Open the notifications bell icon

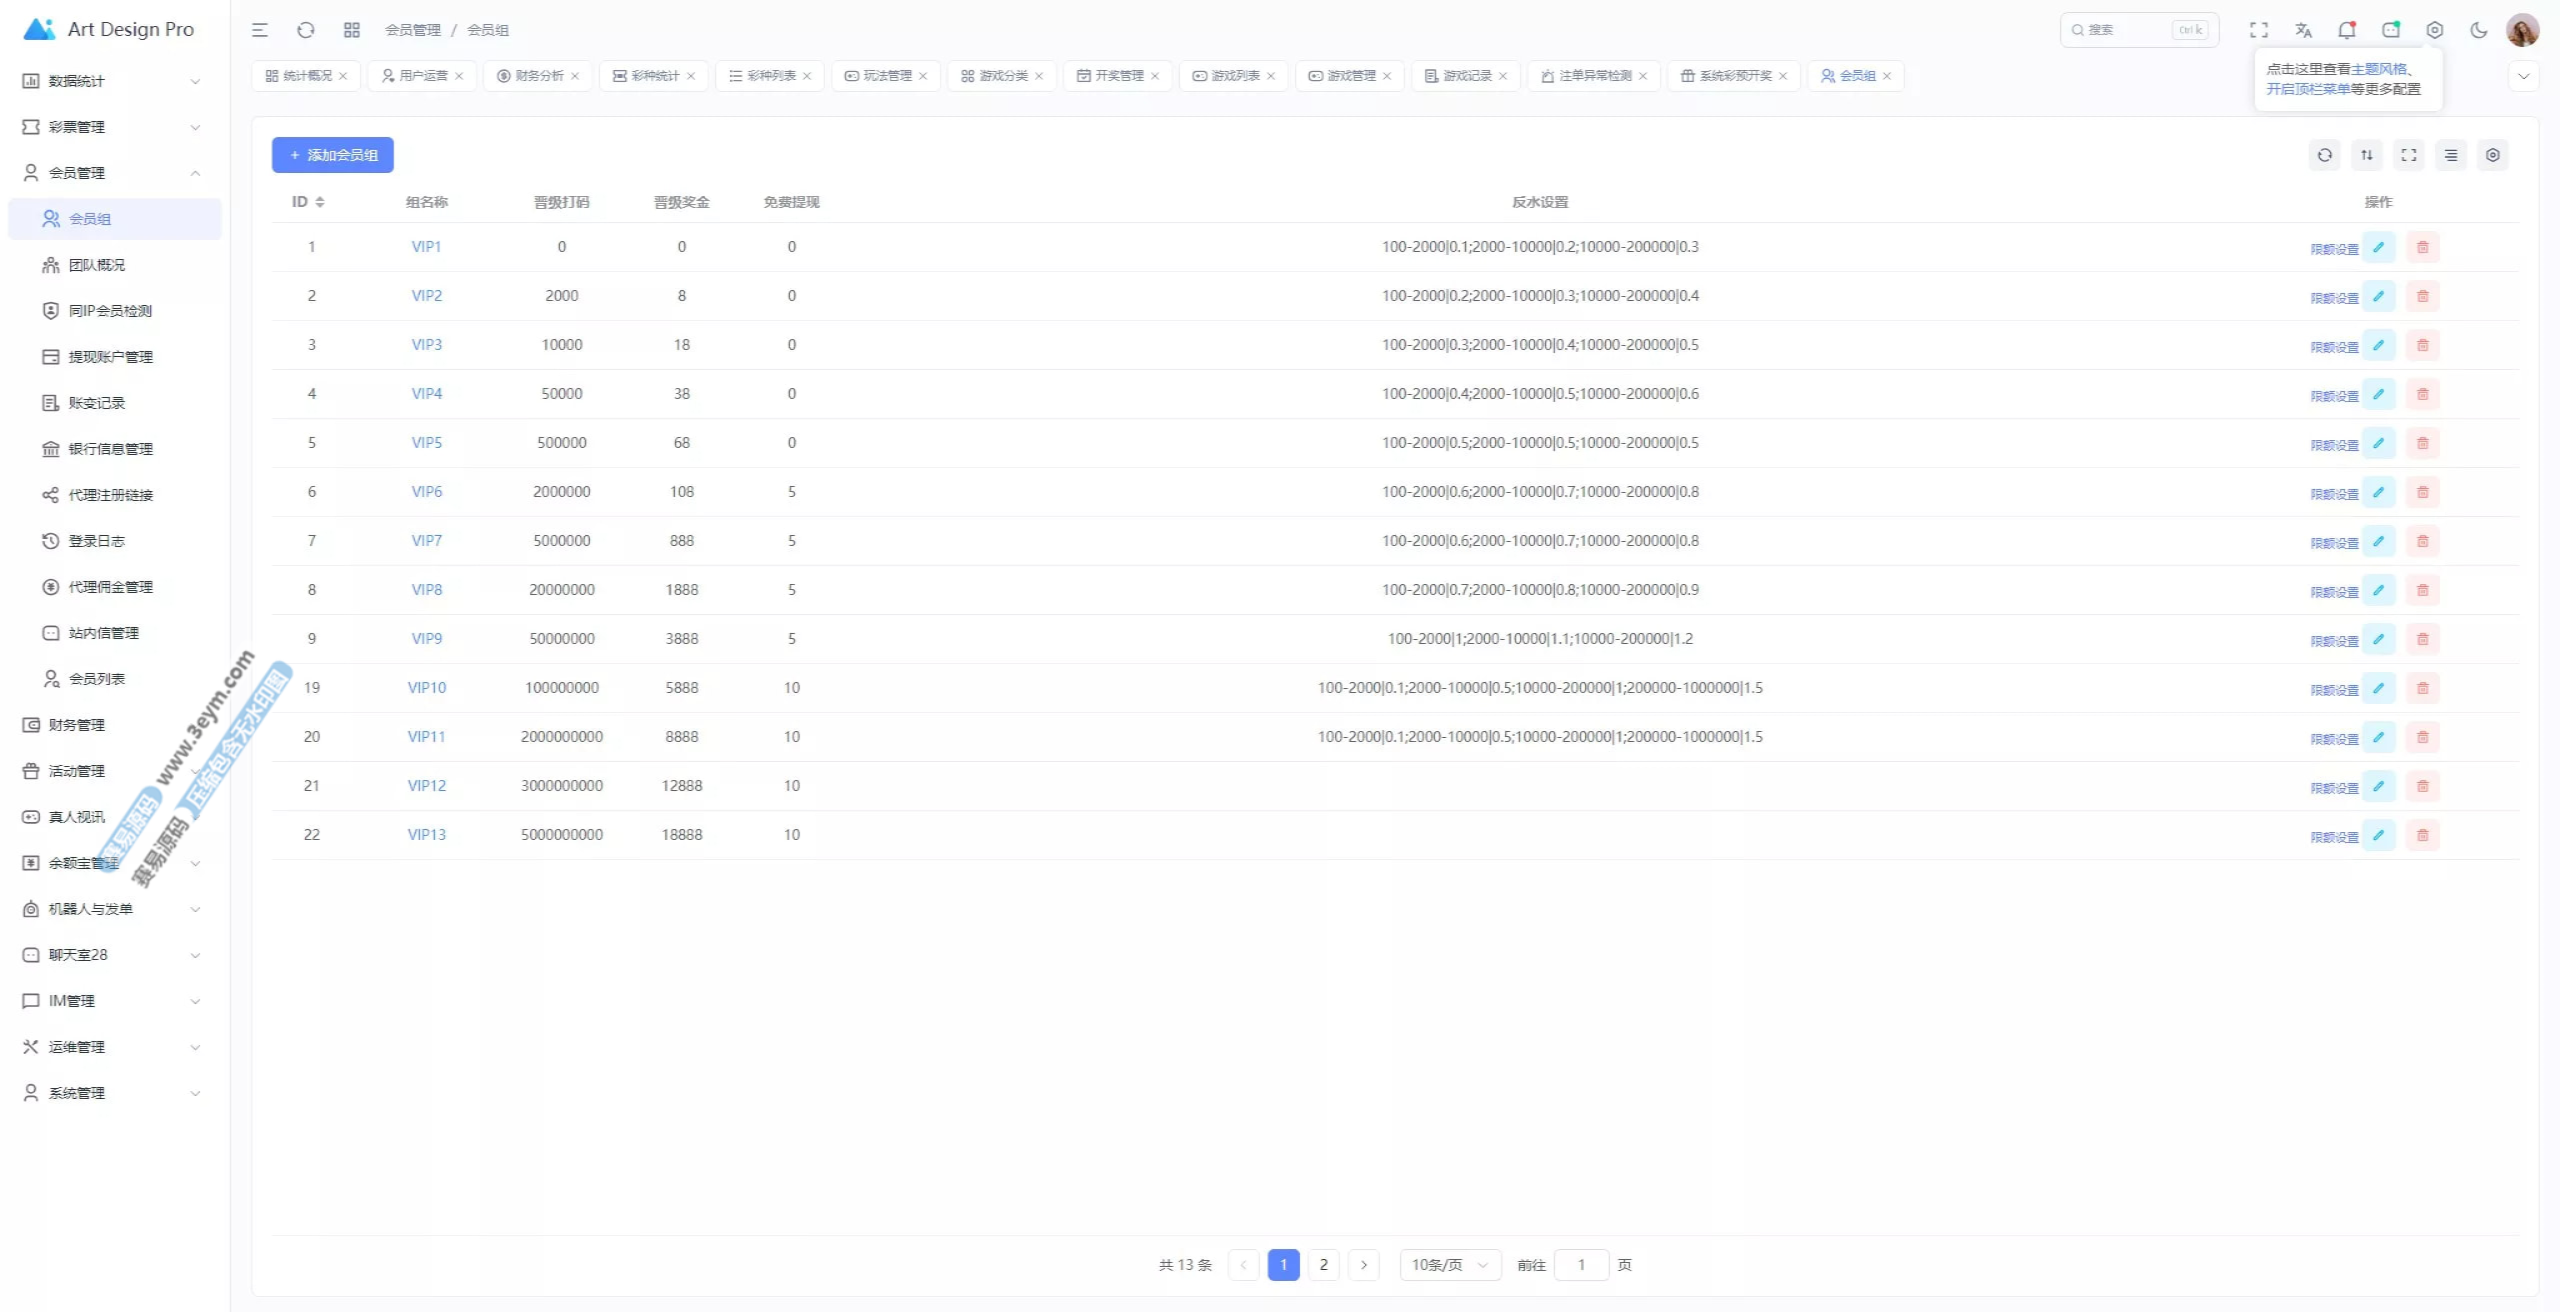click(x=2346, y=30)
